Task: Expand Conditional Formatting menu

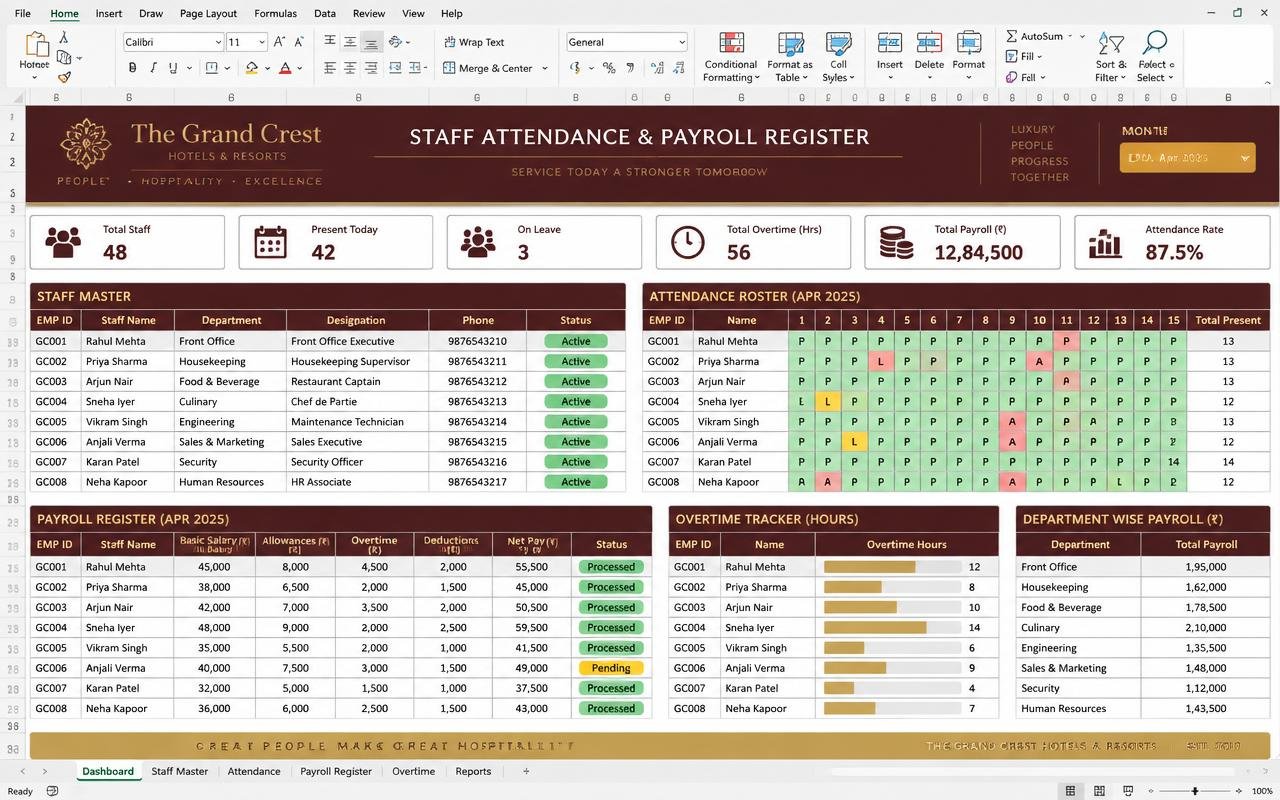Action: [x=731, y=57]
